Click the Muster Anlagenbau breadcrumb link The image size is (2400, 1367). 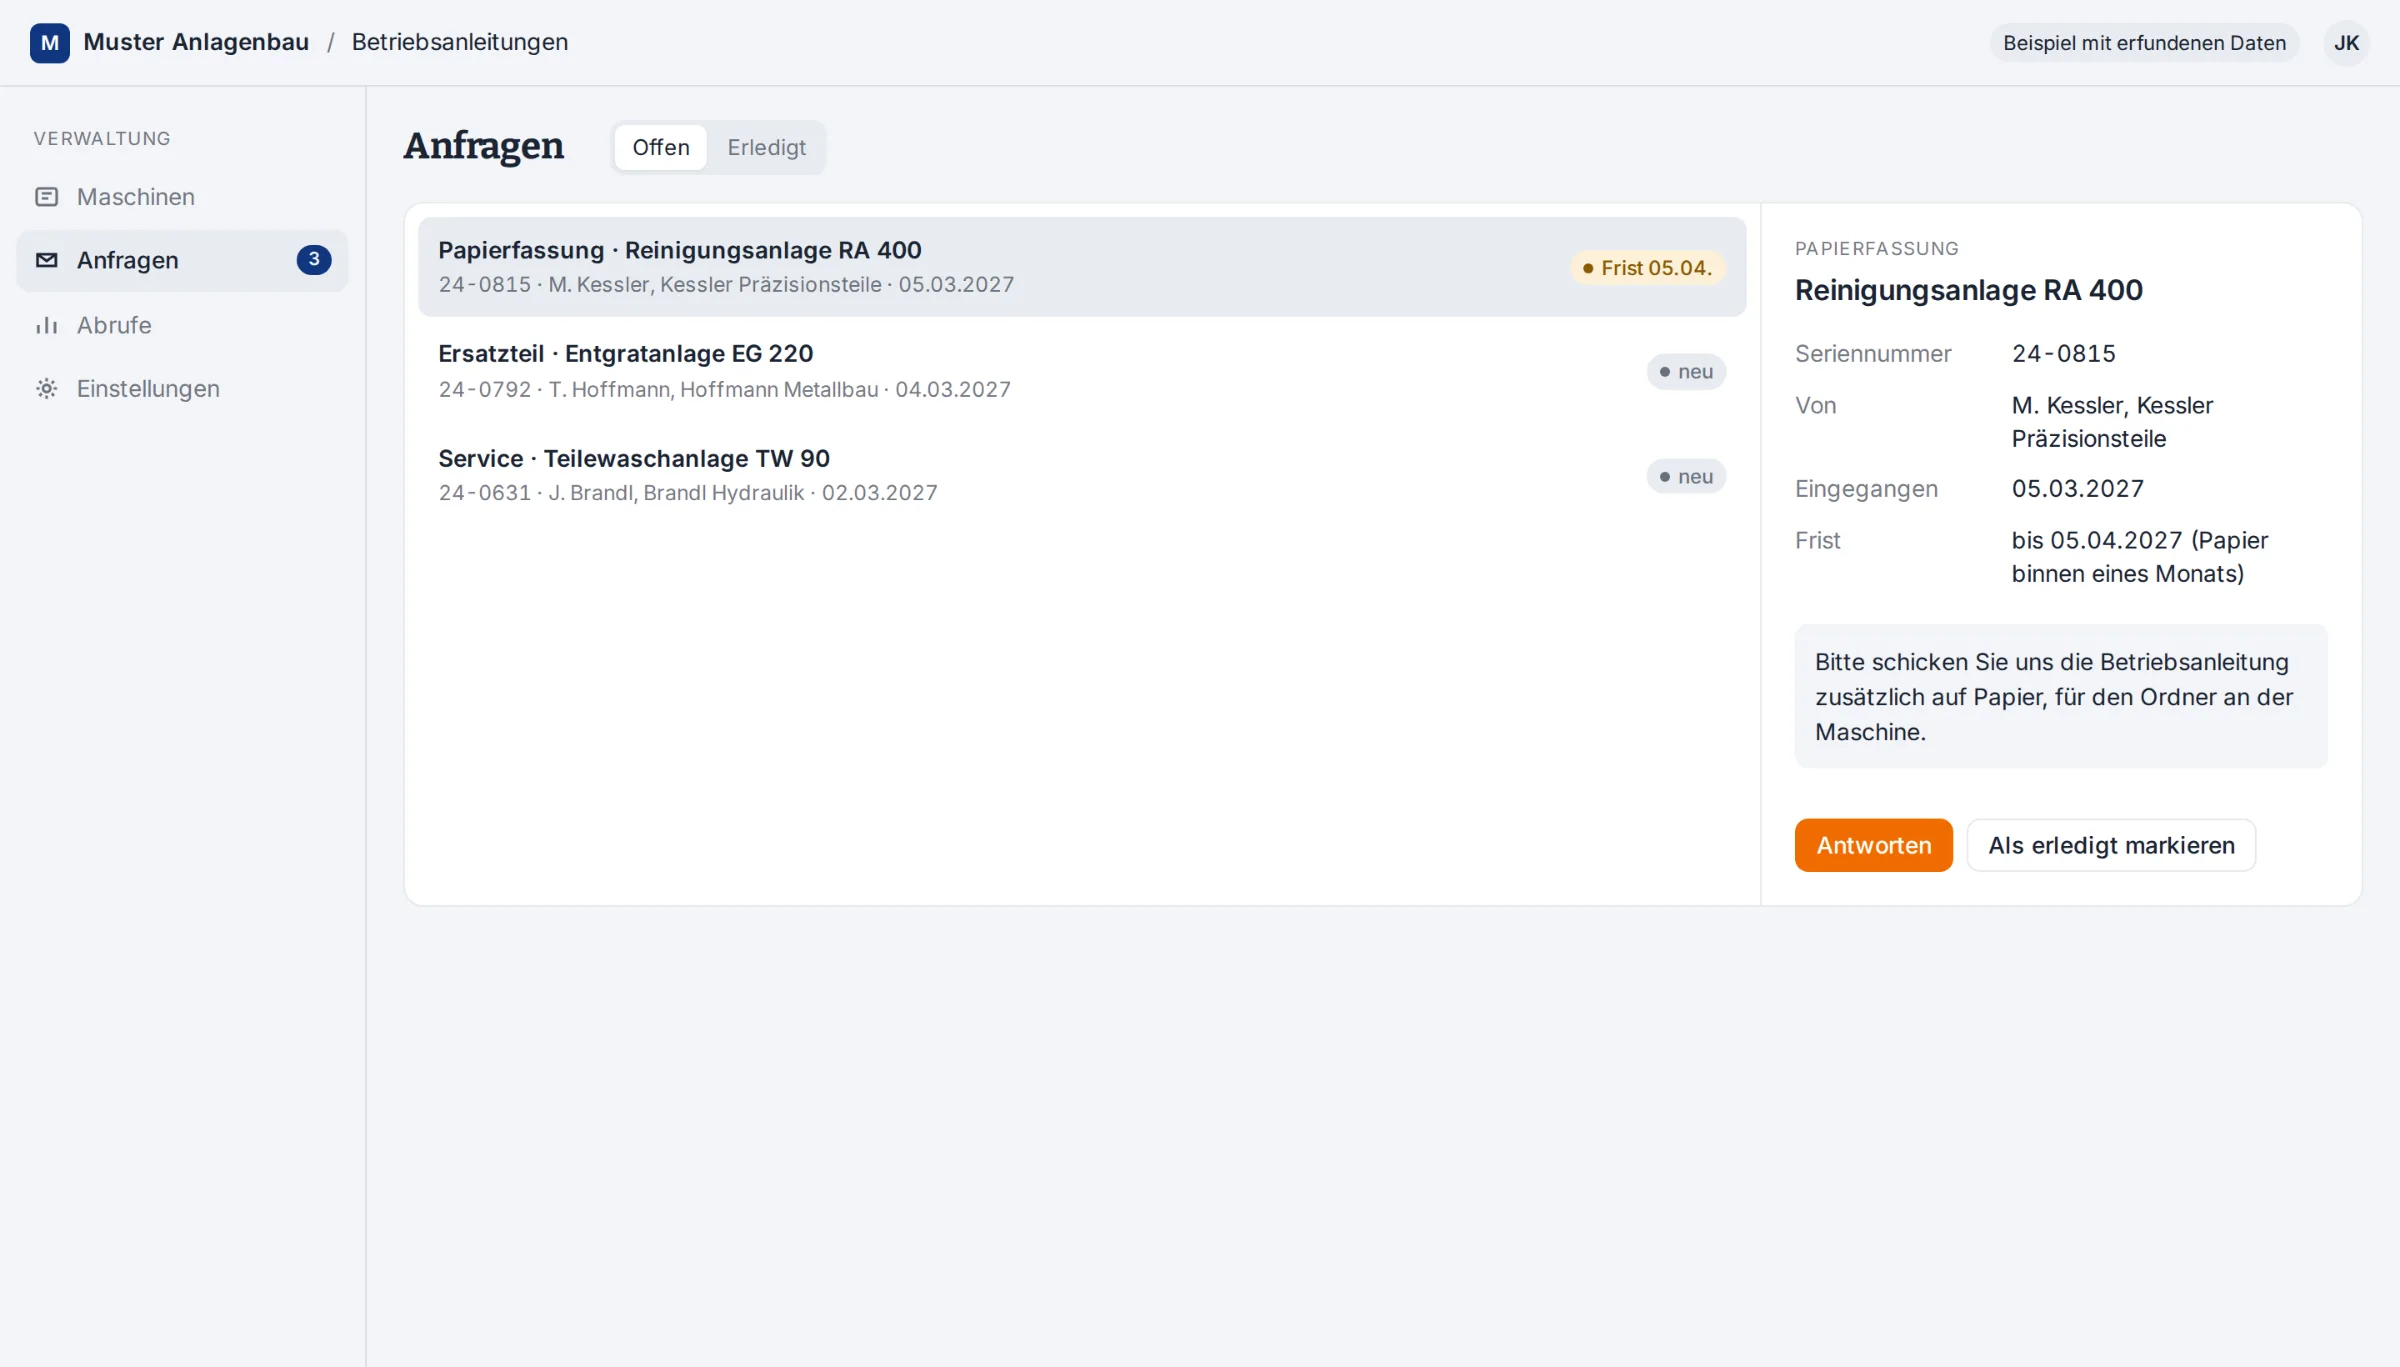(196, 42)
